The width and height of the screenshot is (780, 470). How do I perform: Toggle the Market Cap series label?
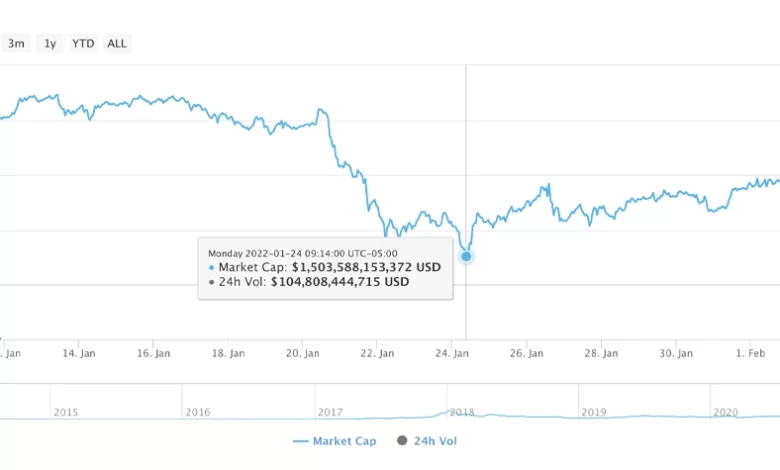click(x=344, y=440)
